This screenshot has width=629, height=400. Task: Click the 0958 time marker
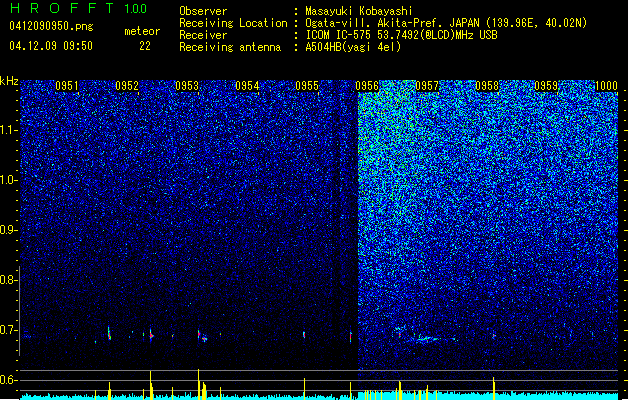click(487, 86)
